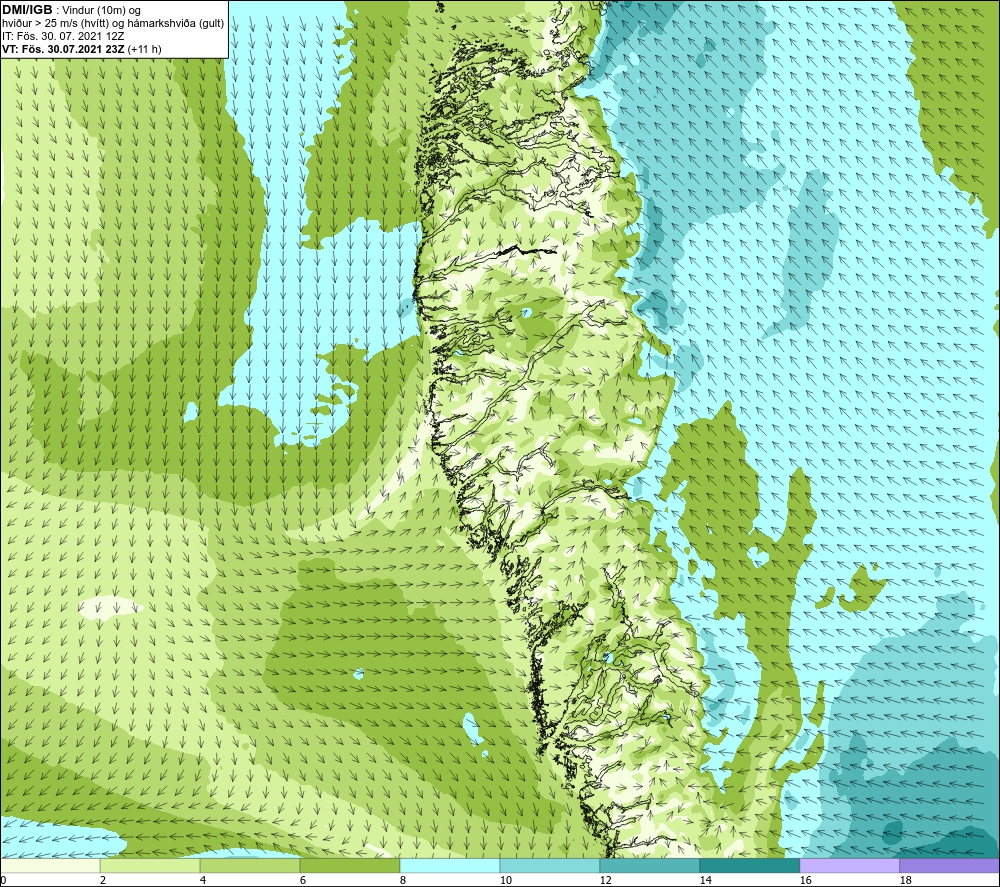Click the 2-4 m/s light green swatch
Screen dimensions: 1000x887
click(x=150, y=865)
